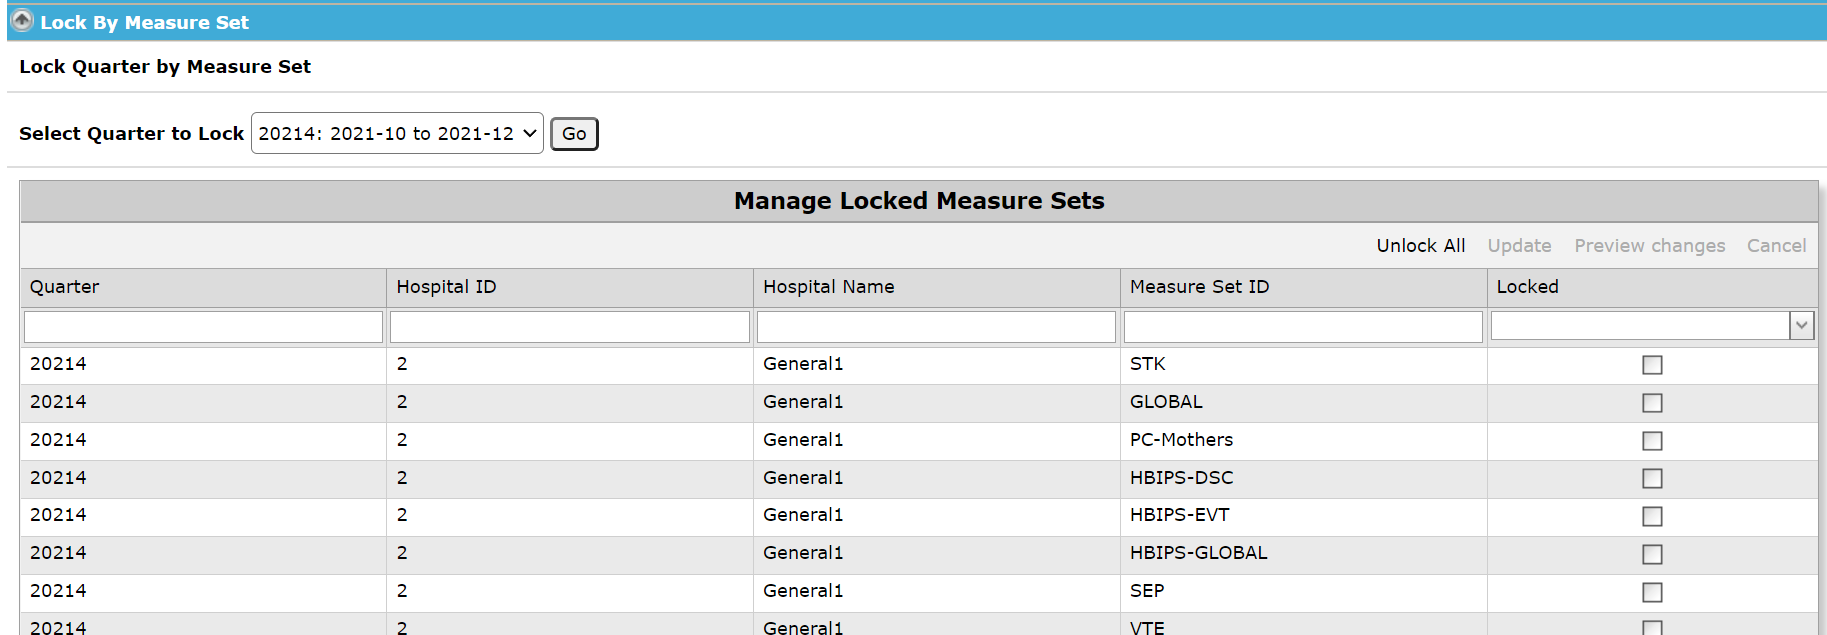
Task: Click the Update toolbar command
Action: (1519, 246)
